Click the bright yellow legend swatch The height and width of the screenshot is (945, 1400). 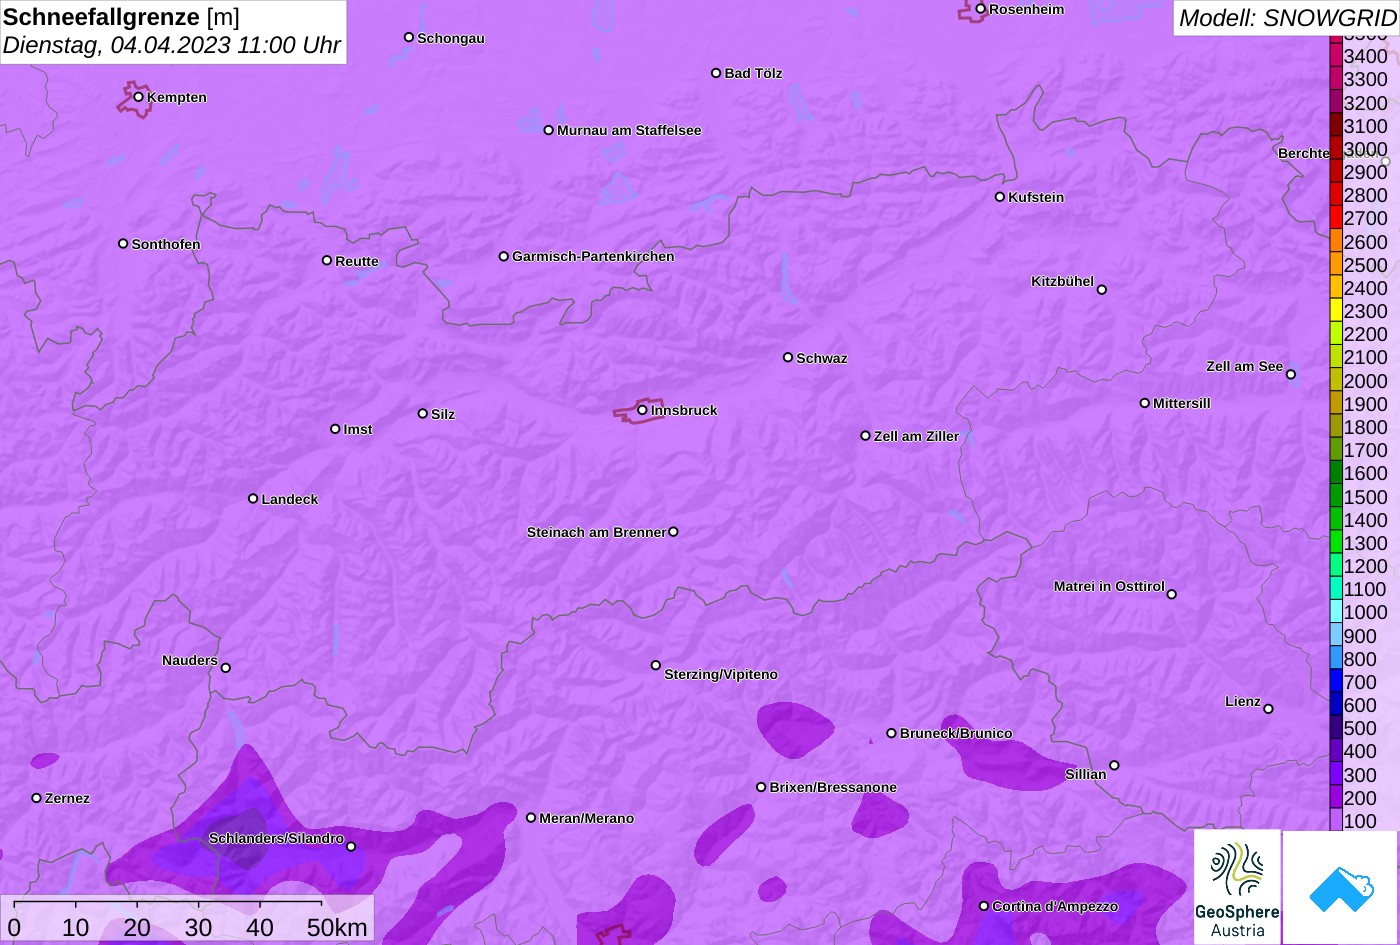pos(1336,310)
